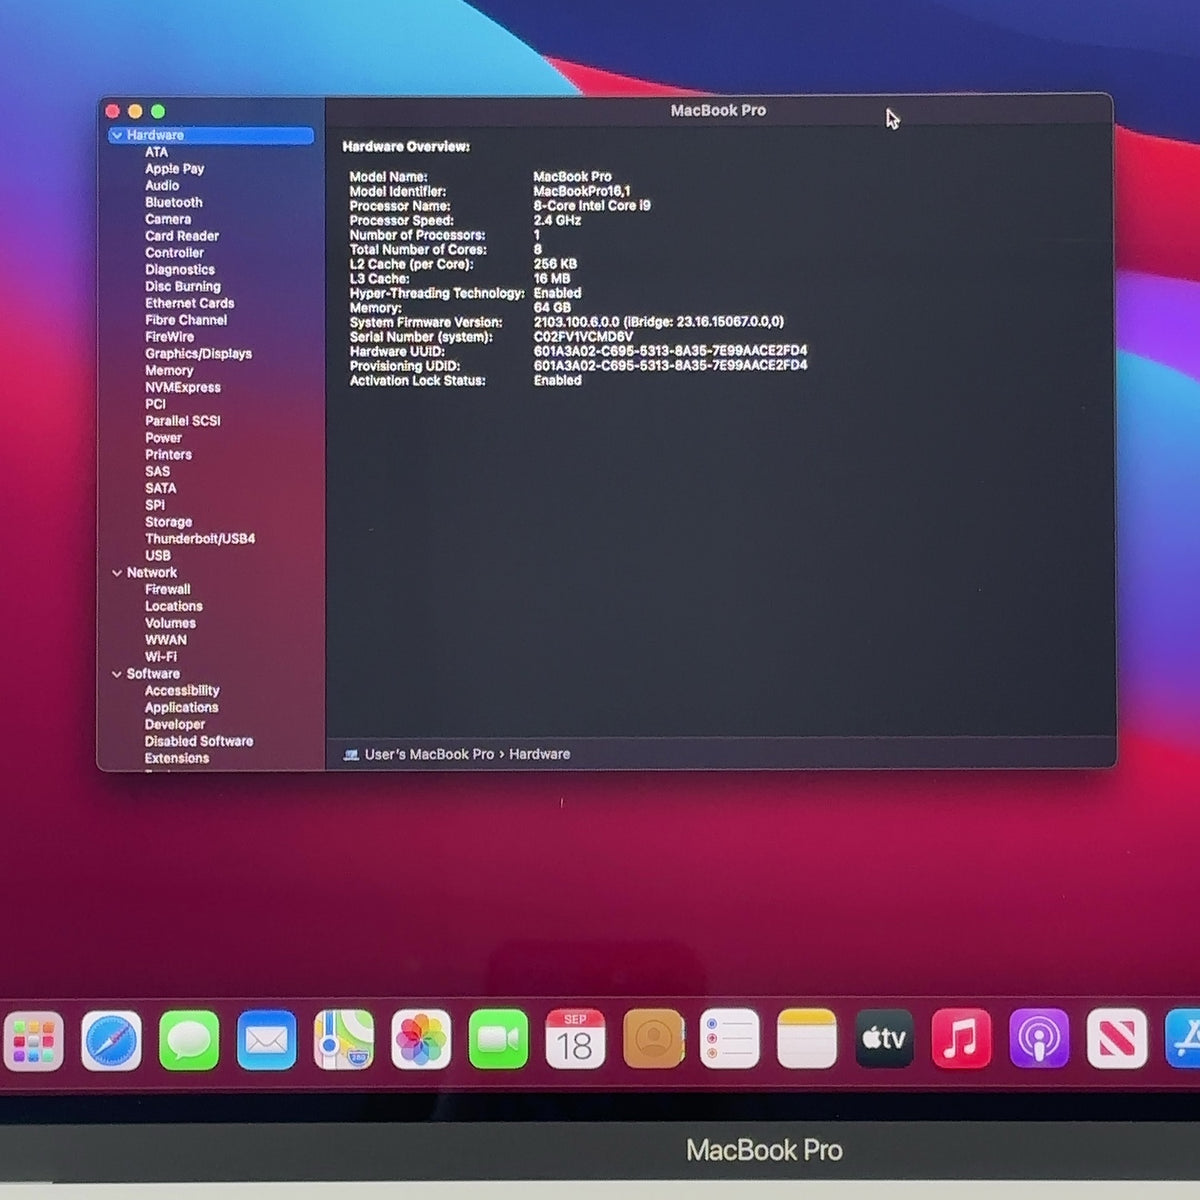Select NVMExpress in the sidebar
This screenshot has width=1200, height=1200.
182,387
